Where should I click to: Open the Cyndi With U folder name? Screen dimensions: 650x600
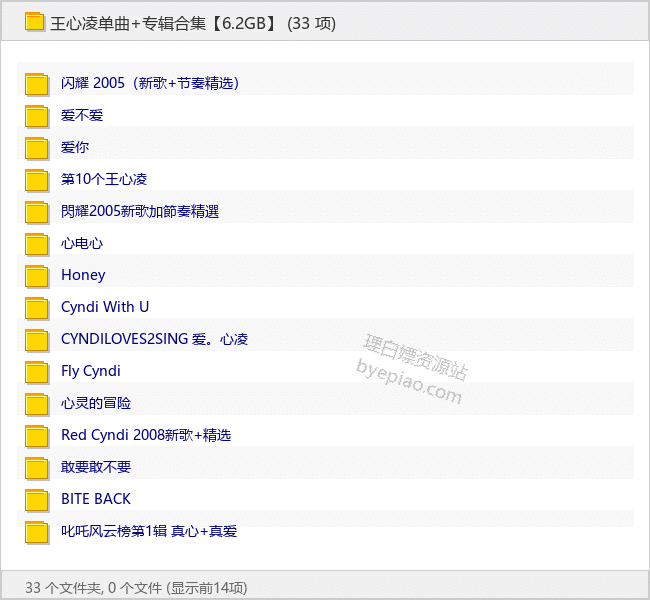[x=105, y=307]
